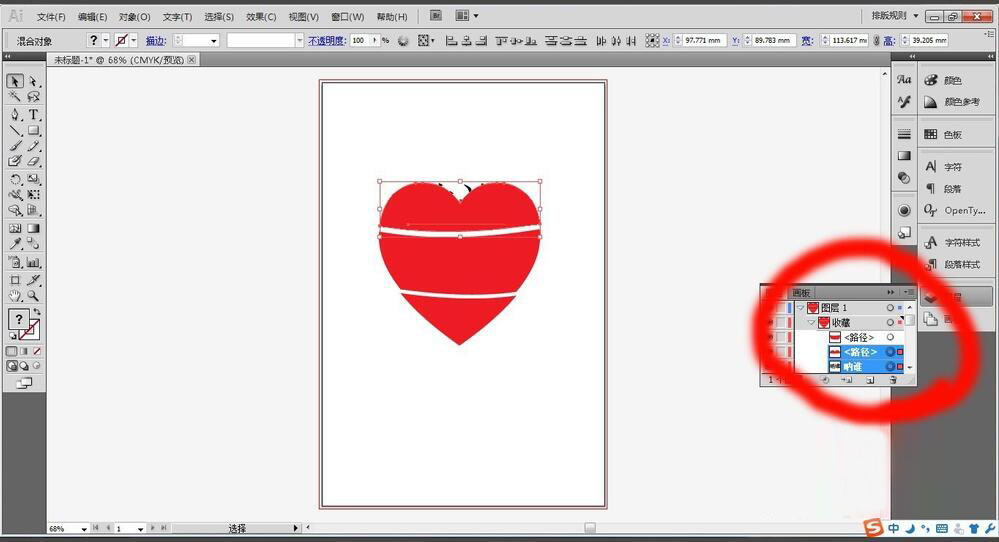Open the 编辑(E) menu
This screenshot has height=542, width=999.
[x=92, y=17]
